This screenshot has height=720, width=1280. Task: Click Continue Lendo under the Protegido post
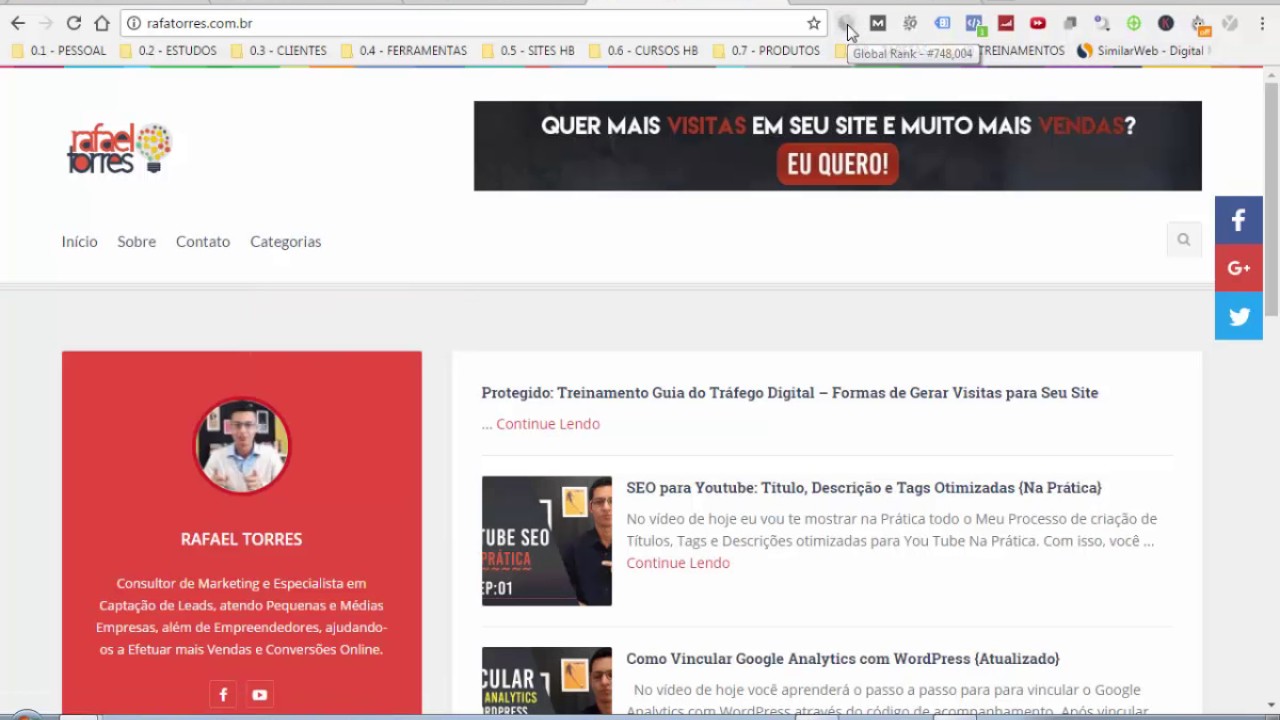click(548, 424)
